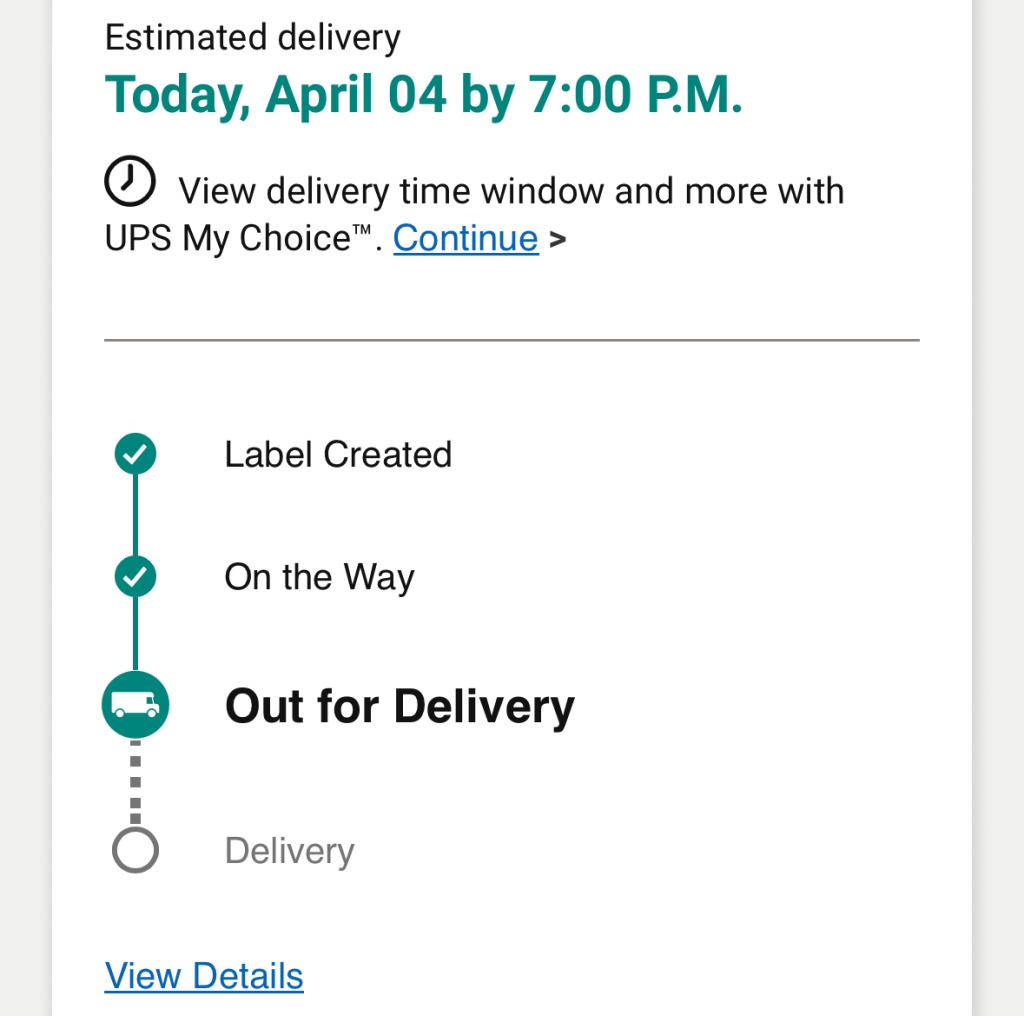
Task: Click the delivery truck icon
Action: click(x=135, y=706)
